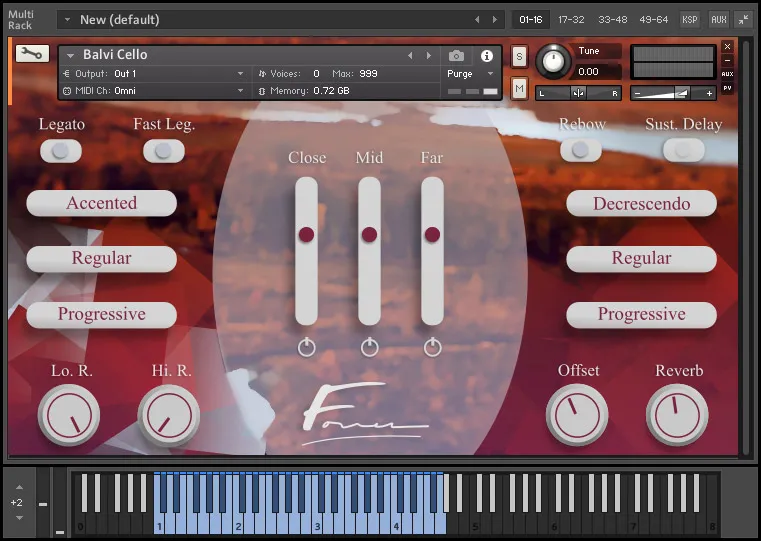Image resolution: width=761 pixels, height=541 pixels.
Task: Solo the Balvi Cello instrument
Action: point(519,57)
